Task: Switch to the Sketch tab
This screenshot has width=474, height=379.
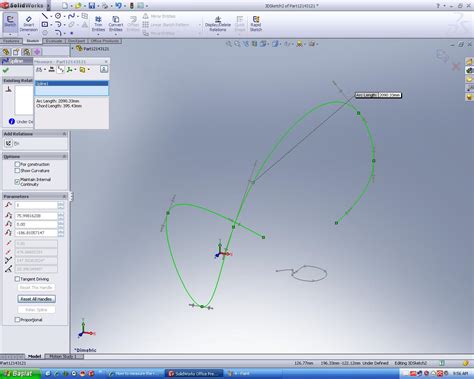Action: pos(33,41)
